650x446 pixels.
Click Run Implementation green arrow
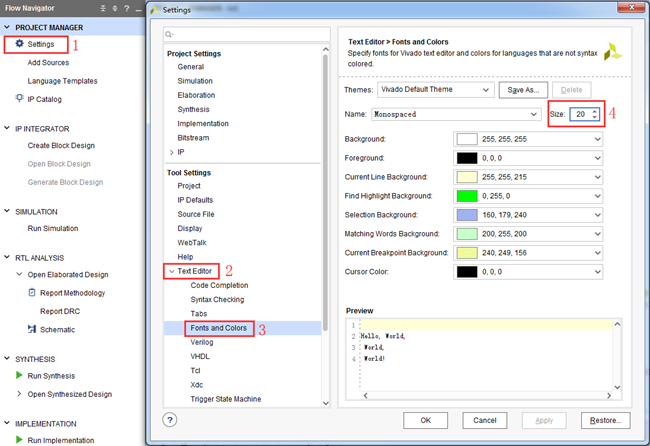click(x=19, y=439)
